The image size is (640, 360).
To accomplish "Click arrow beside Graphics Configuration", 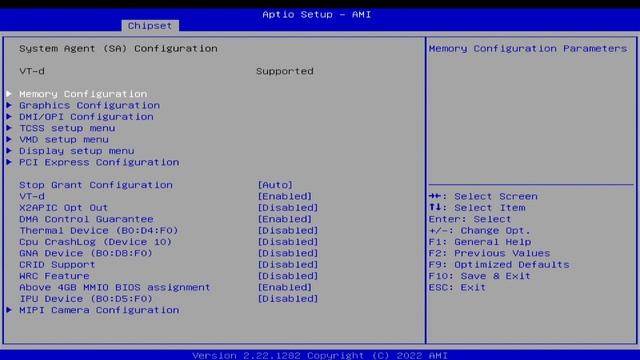I will coord(9,105).
